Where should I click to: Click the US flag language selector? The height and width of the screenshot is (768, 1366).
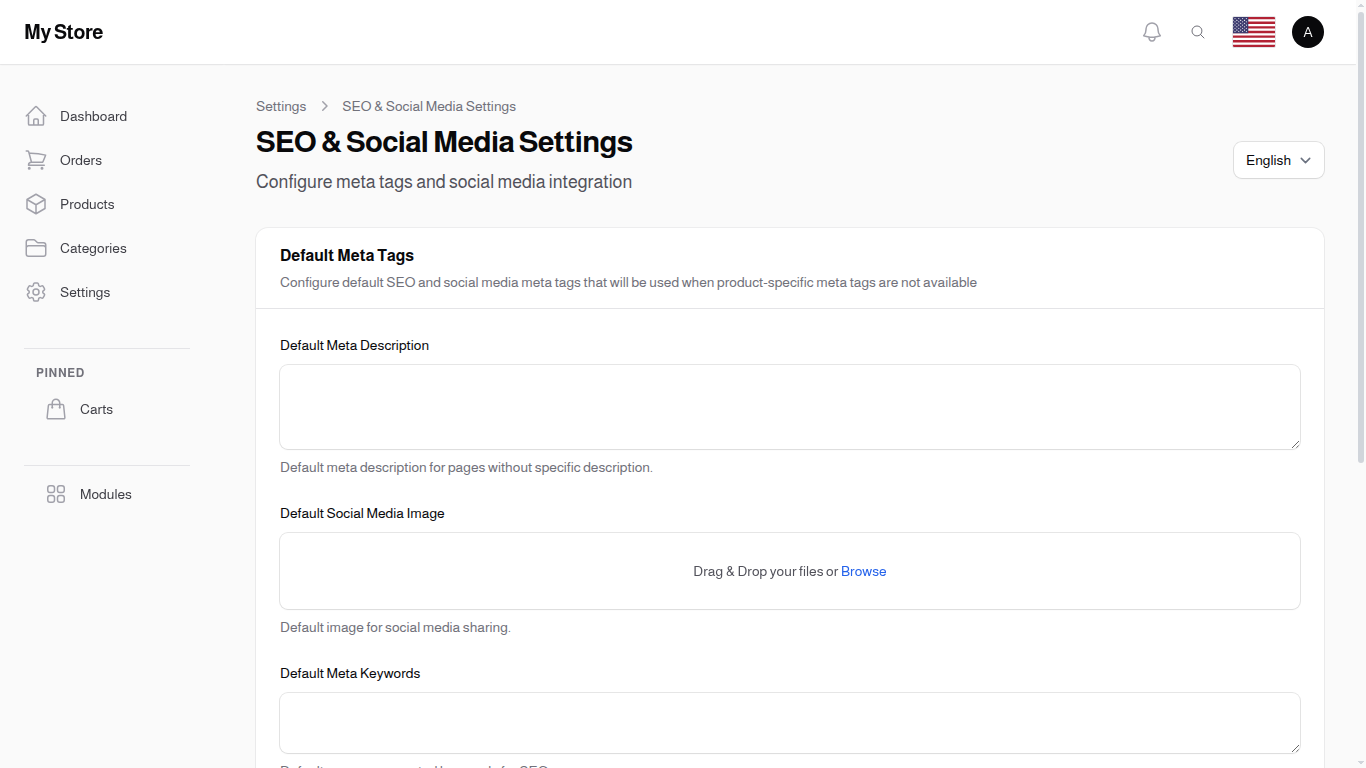click(x=1253, y=31)
